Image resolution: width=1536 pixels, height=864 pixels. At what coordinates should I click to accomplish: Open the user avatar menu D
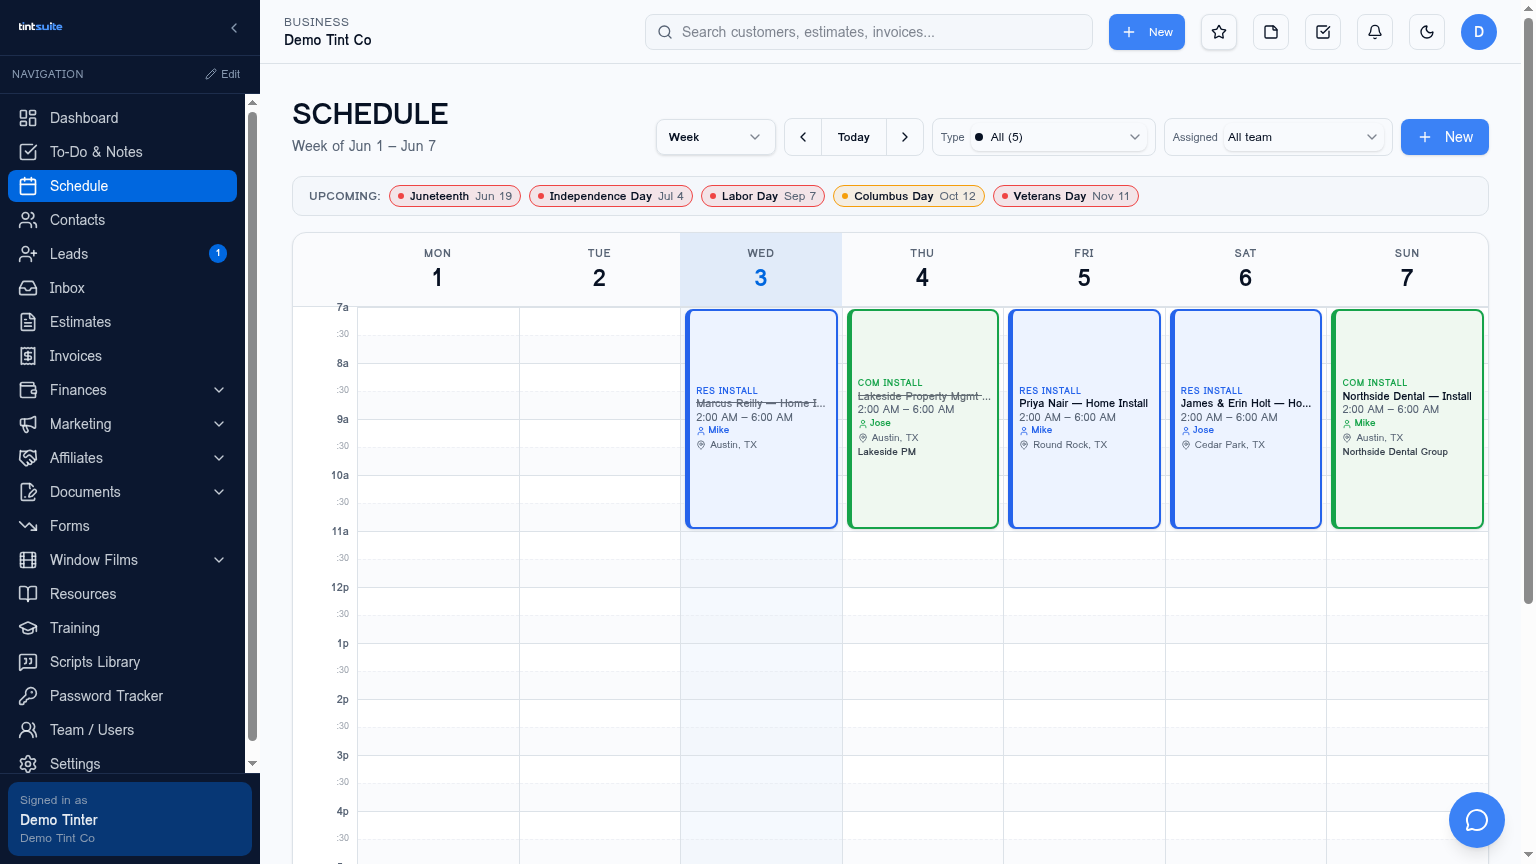pyautogui.click(x=1479, y=32)
